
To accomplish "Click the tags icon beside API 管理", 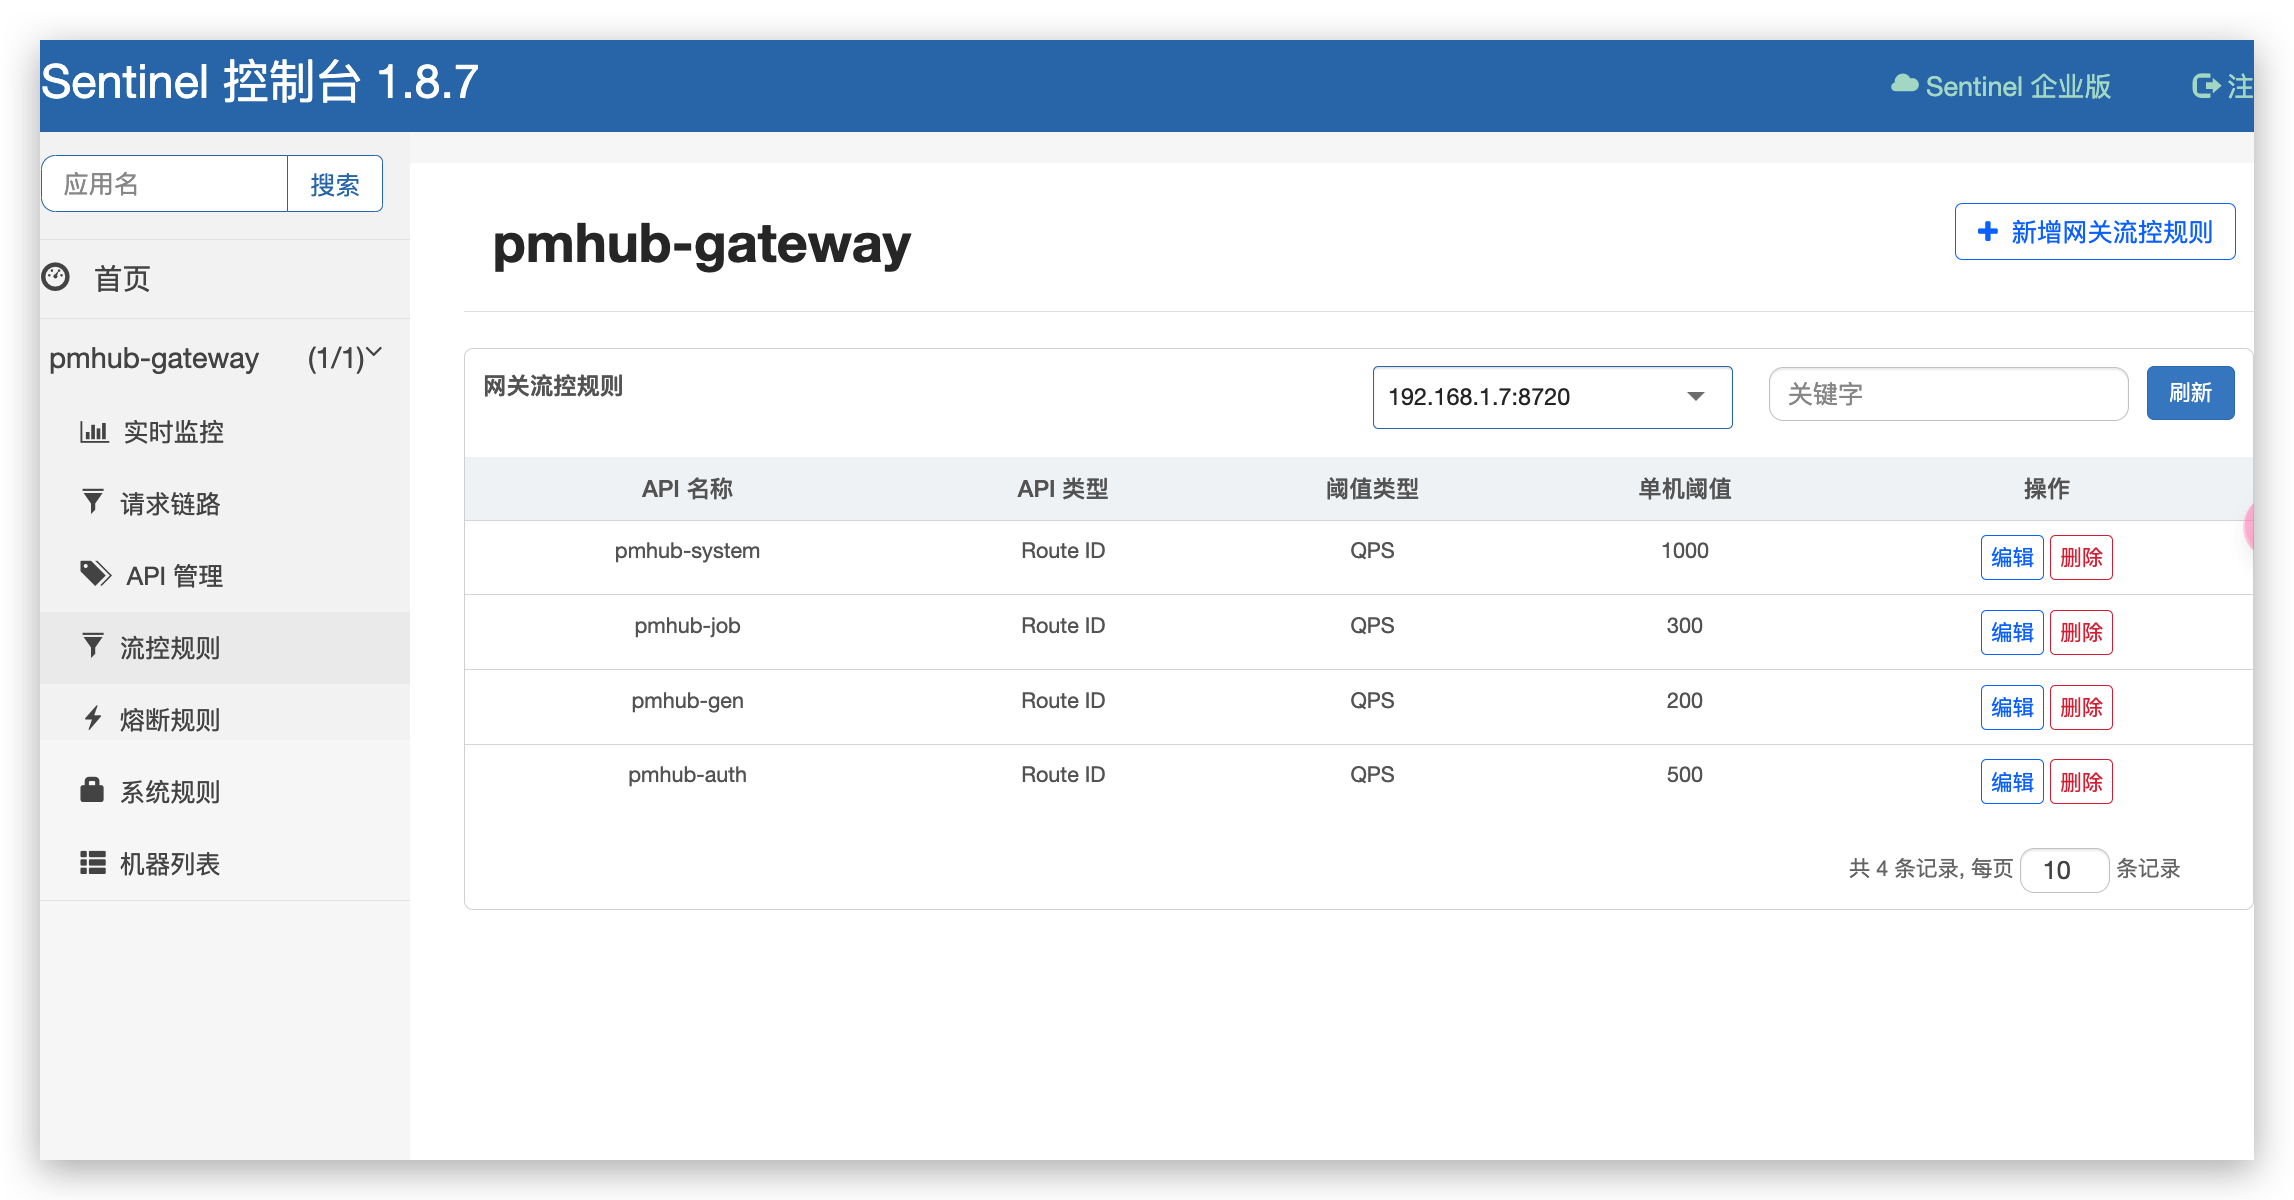I will click(95, 574).
